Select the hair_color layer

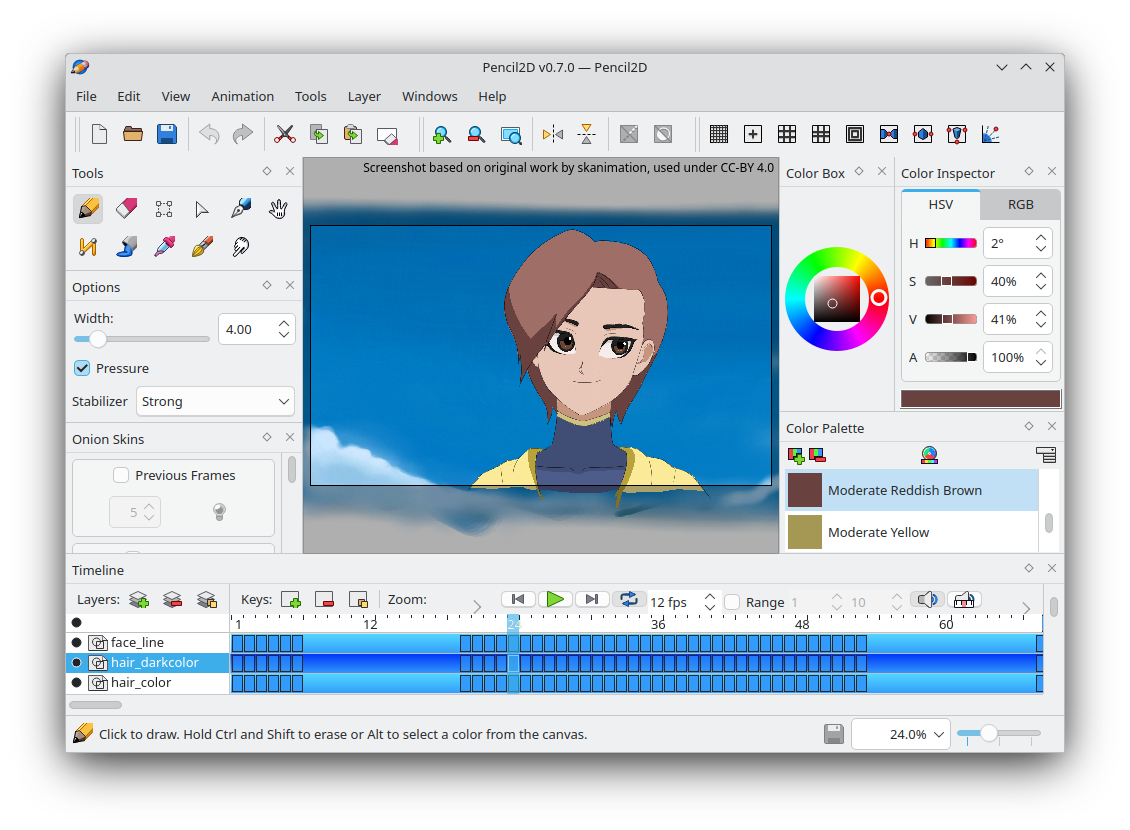(141, 682)
